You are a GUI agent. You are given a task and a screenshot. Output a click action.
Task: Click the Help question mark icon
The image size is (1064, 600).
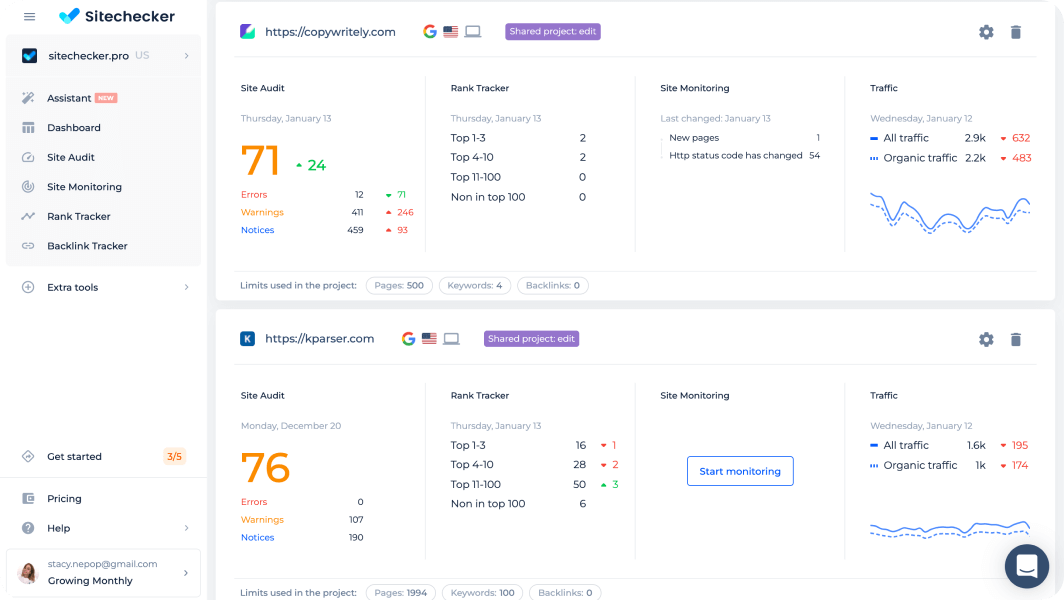[28, 528]
